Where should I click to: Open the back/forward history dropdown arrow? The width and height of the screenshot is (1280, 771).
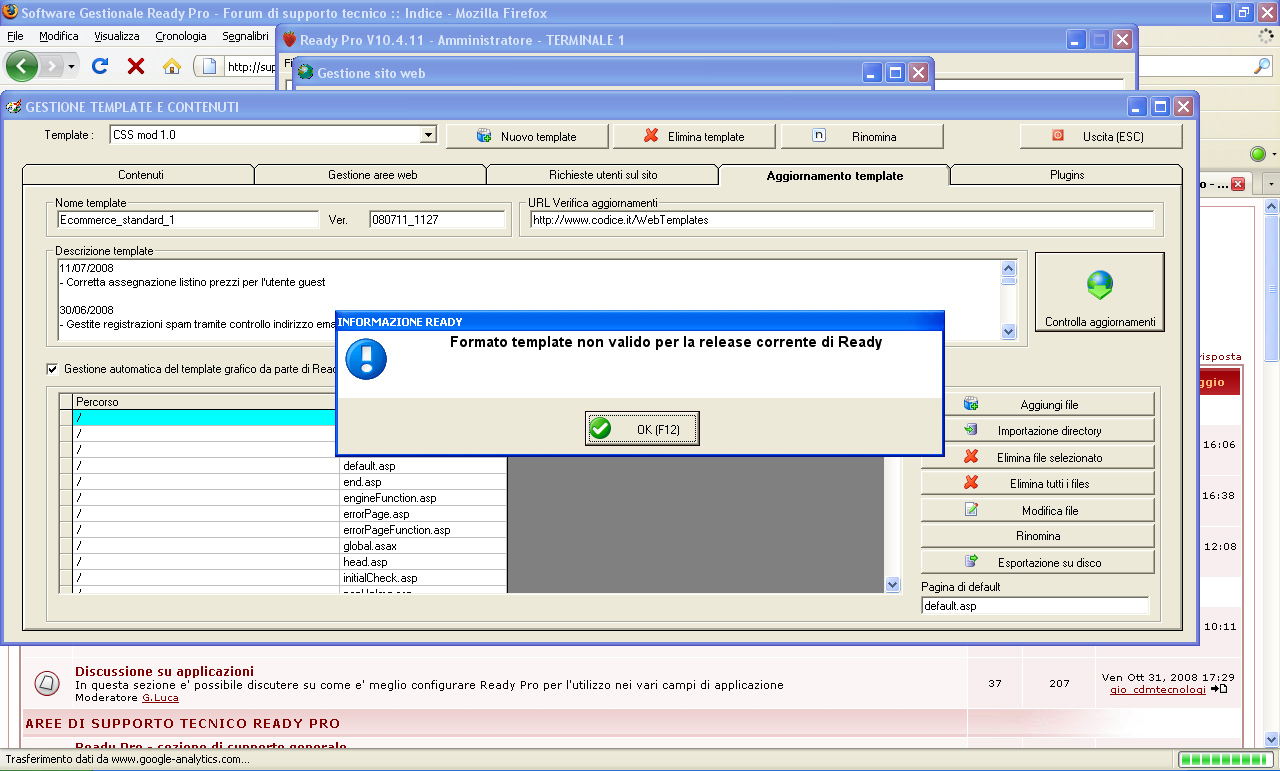click(x=72, y=66)
